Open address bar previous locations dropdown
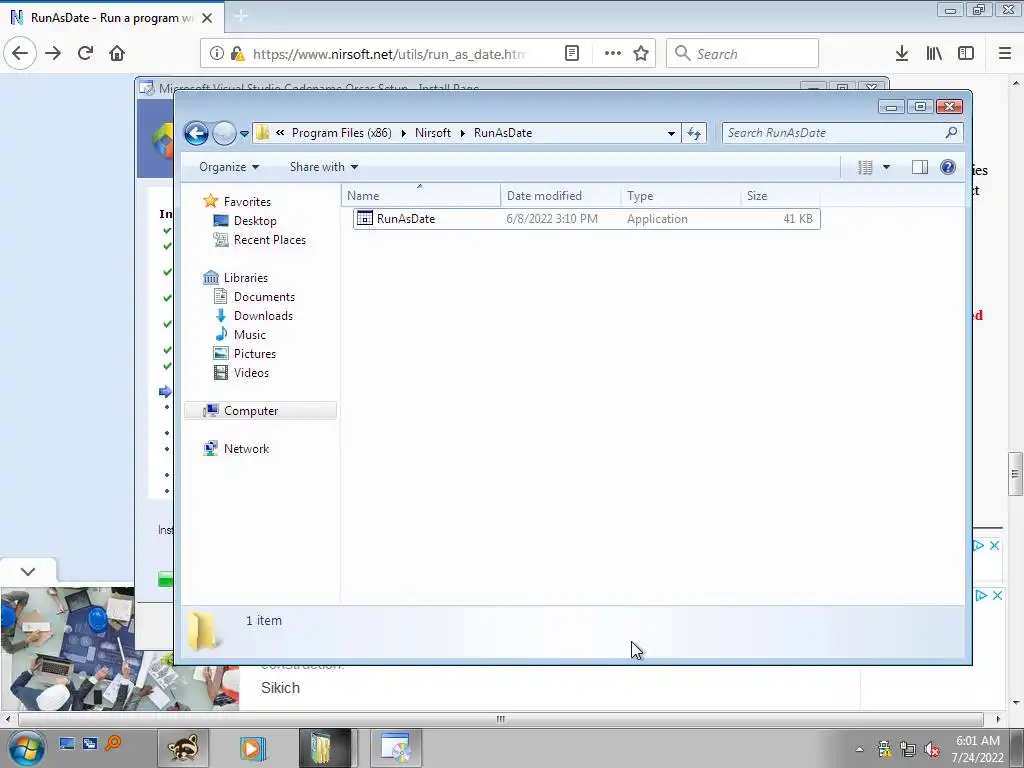Image resolution: width=1024 pixels, height=768 pixels. [671, 133]
